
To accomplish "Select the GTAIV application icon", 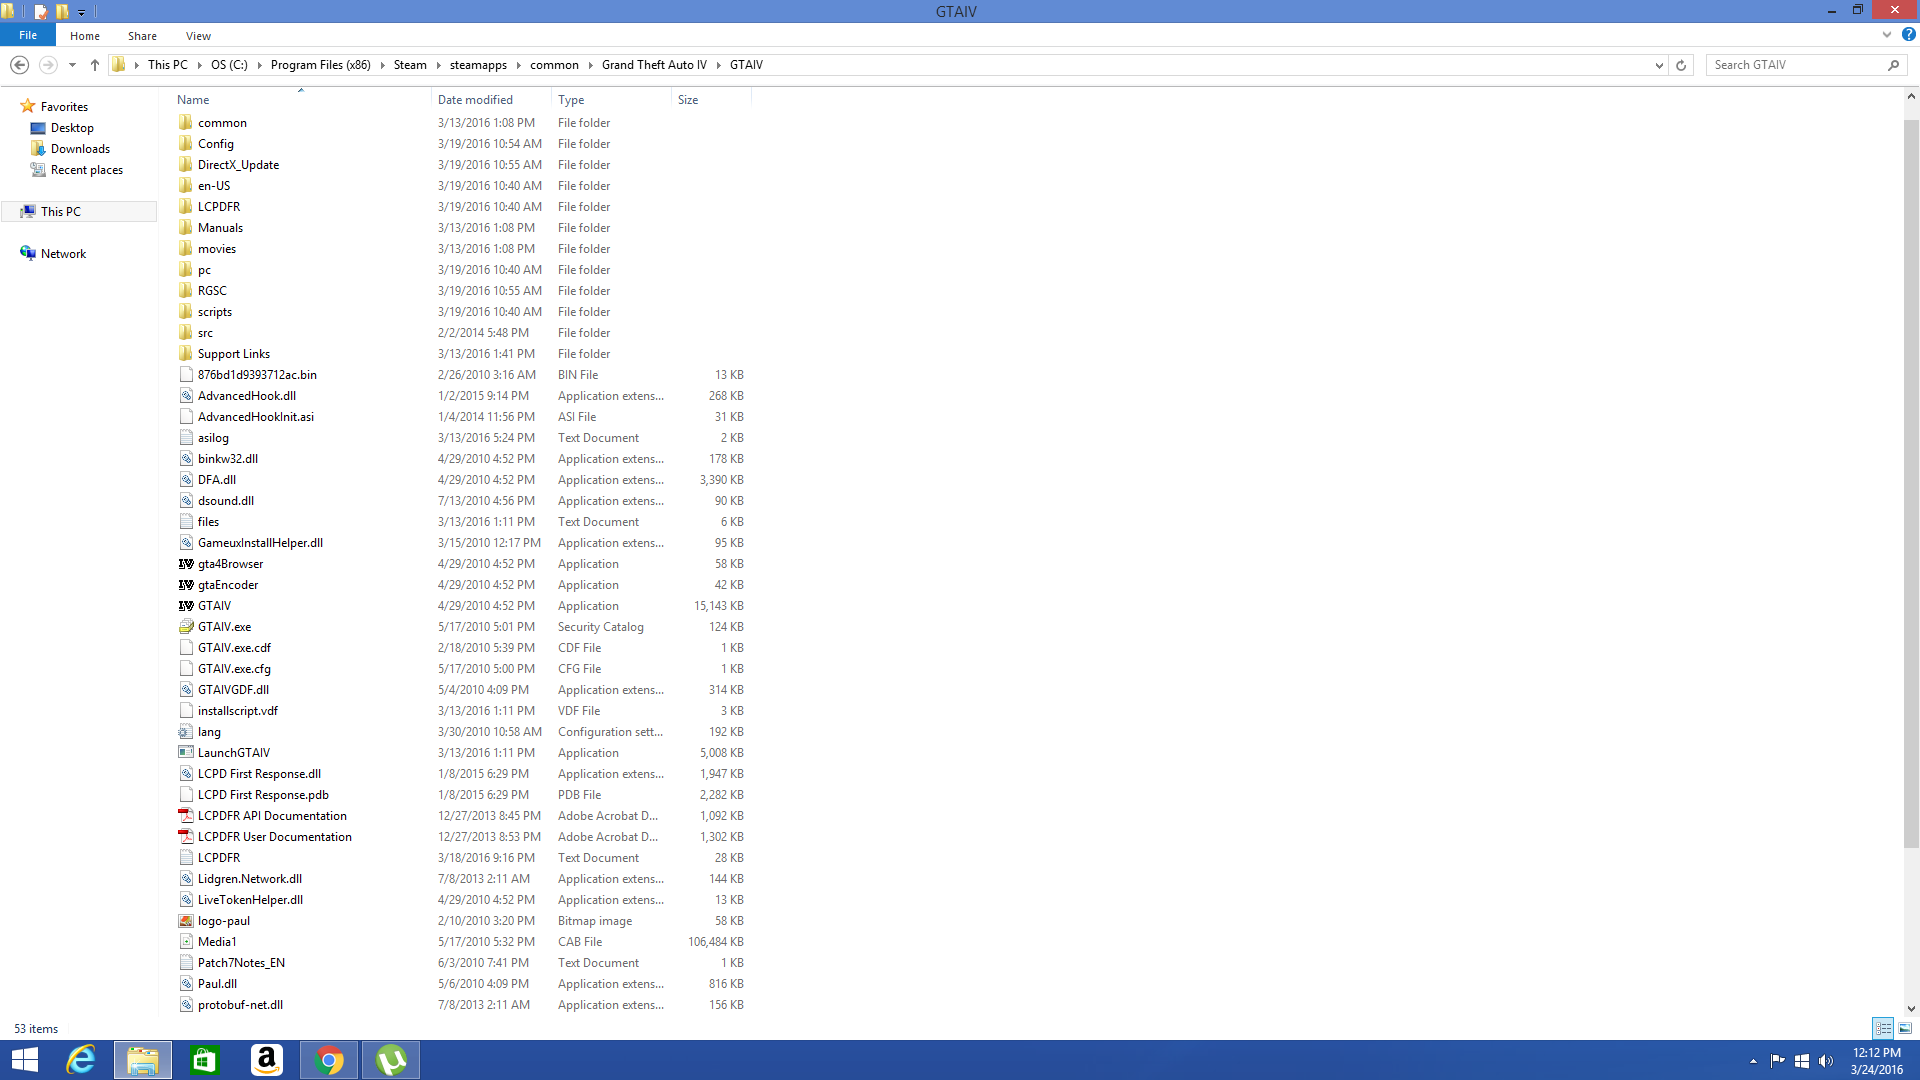I will coord(186,606).
